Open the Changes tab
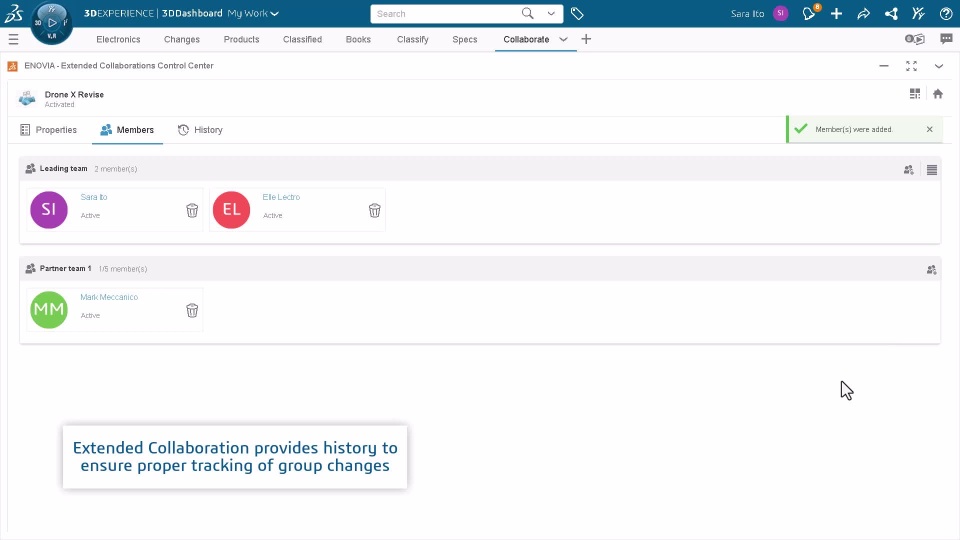Viewport: 960px width, 540px height. [182, 39]
